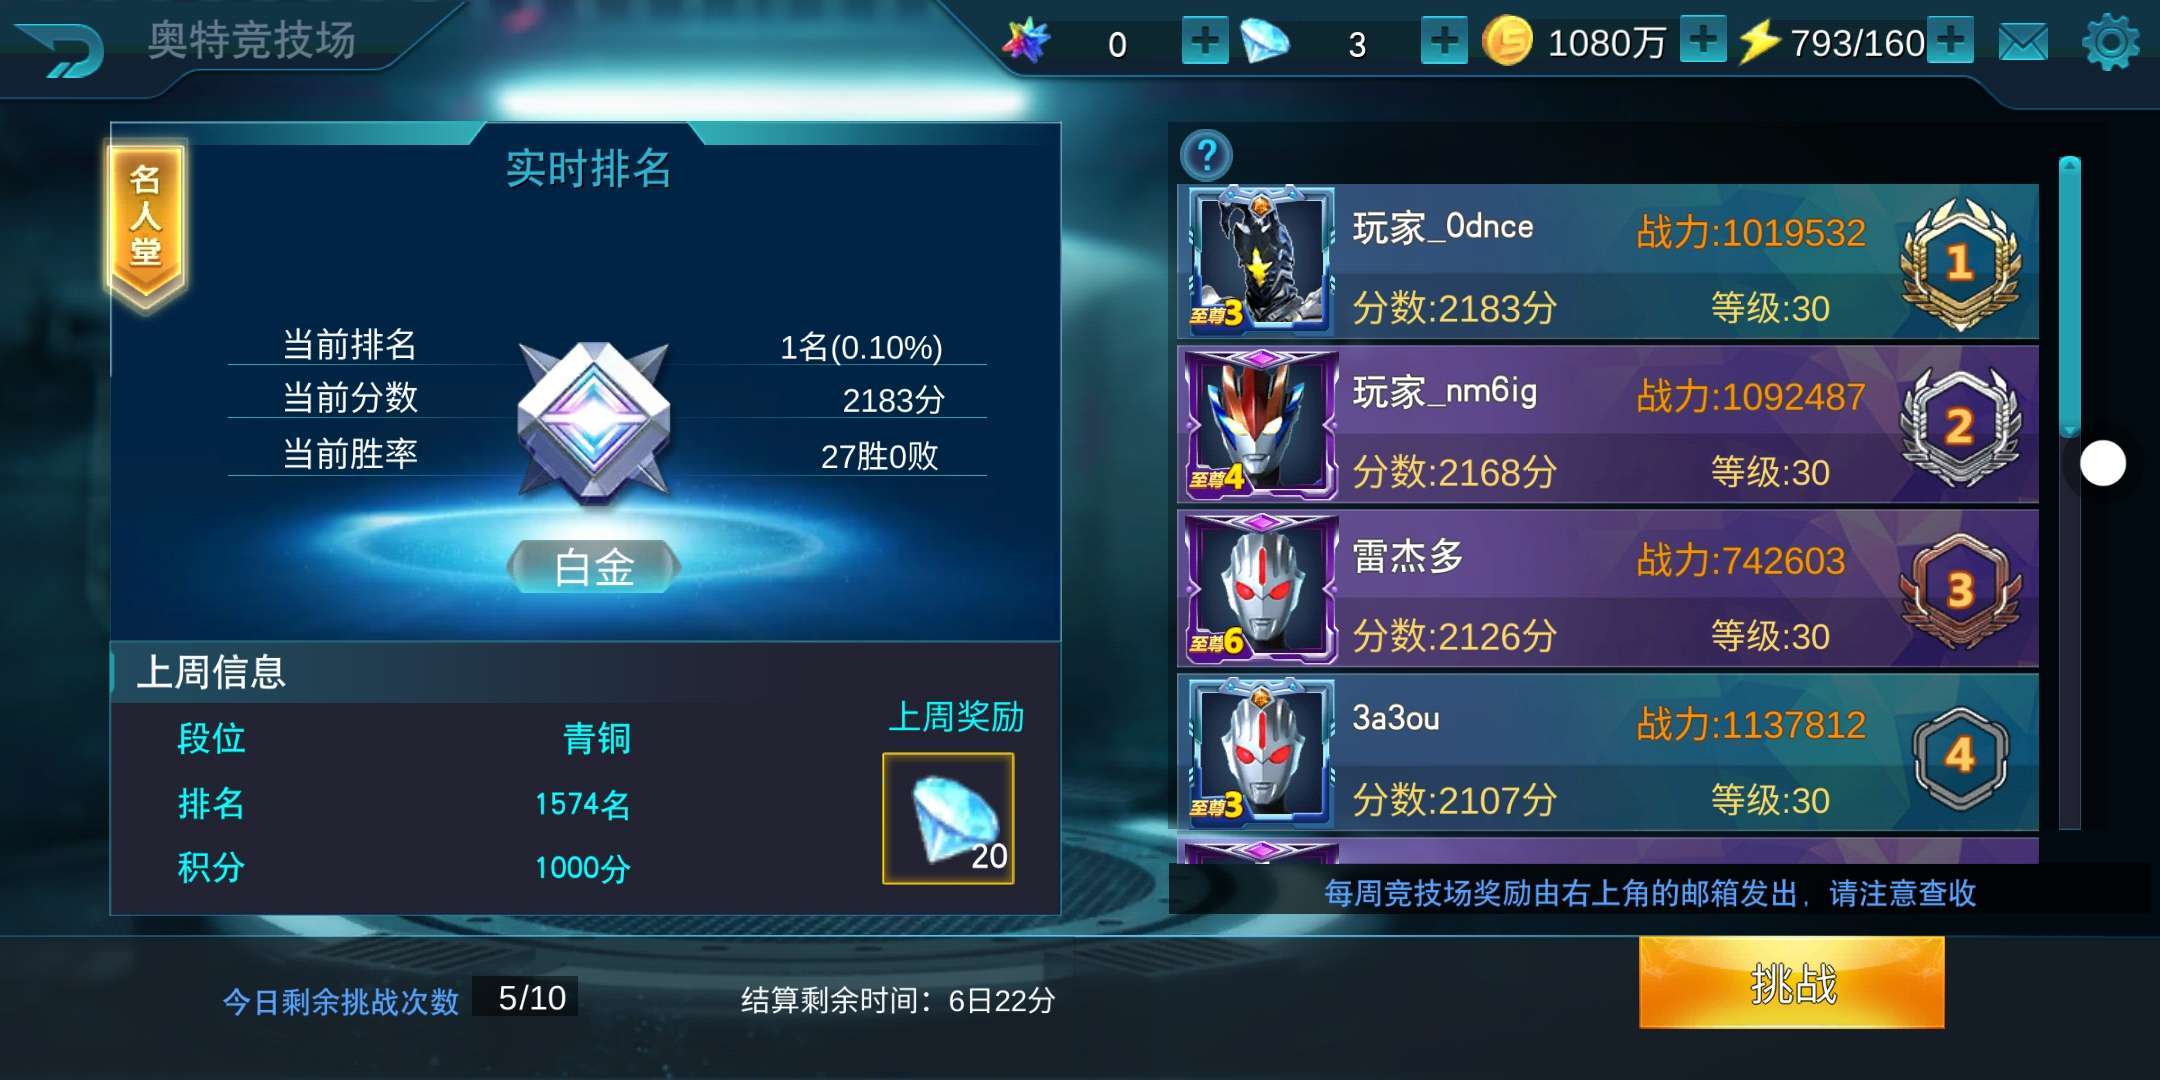Click the ranking list scrollbar
The image size is (2160, 1080).
pyautogui.click(x=2070, y=493)
